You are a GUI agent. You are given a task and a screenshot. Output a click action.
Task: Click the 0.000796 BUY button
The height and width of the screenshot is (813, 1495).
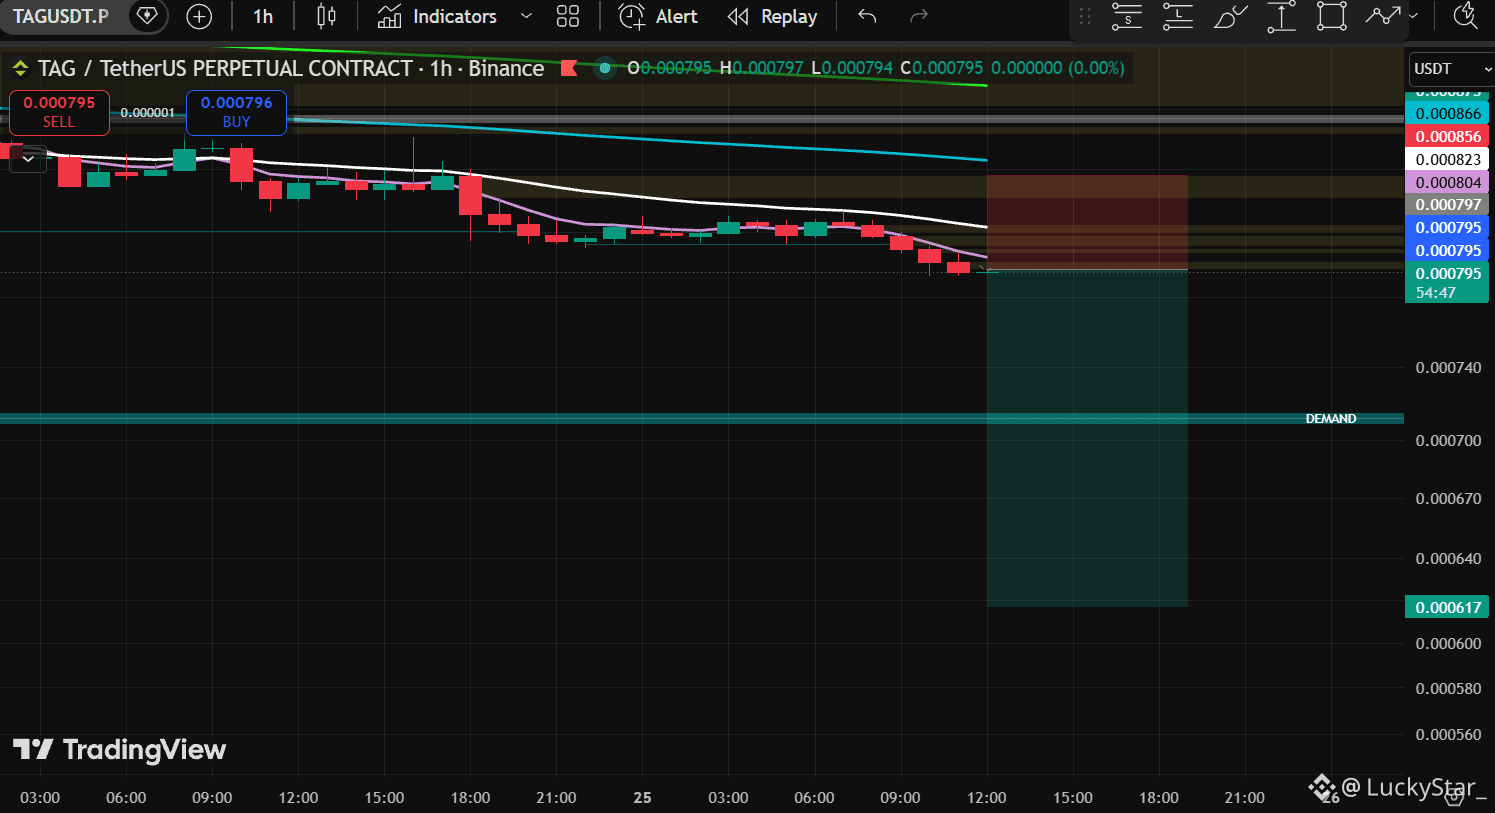point(236,112)
